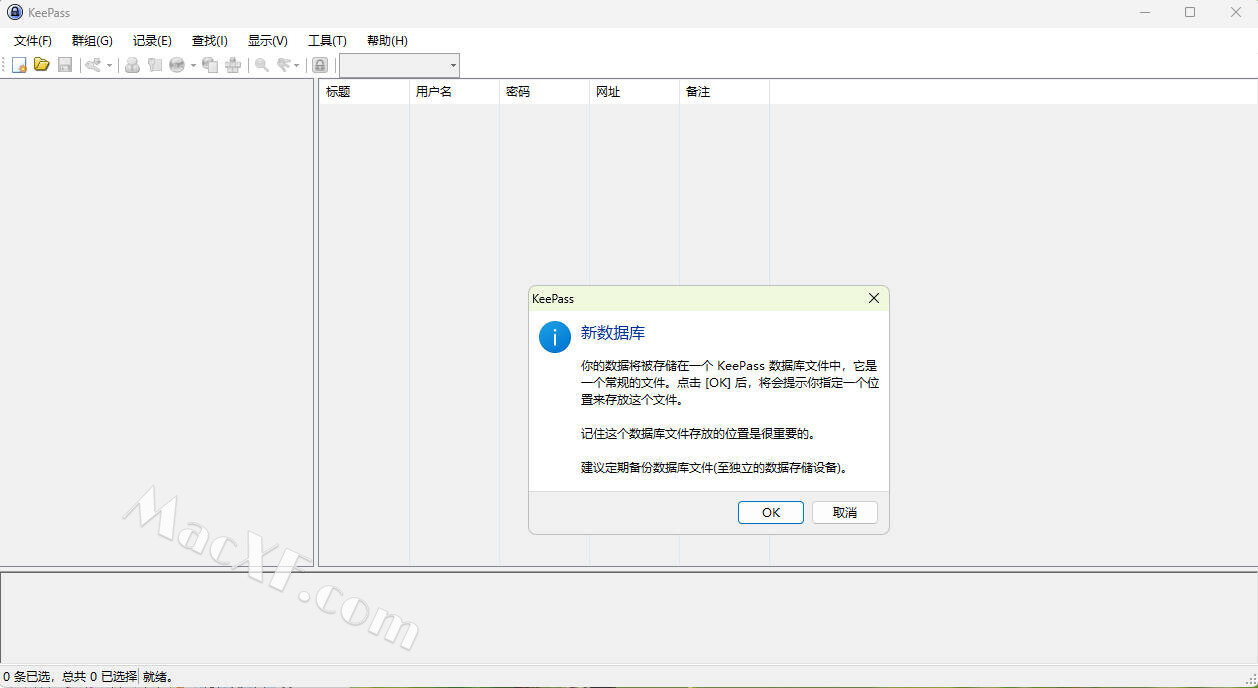The width and height of the screenshot is (1258, 688).
Task: Click the 密码 column header
Action: click(x=544, y=91)
